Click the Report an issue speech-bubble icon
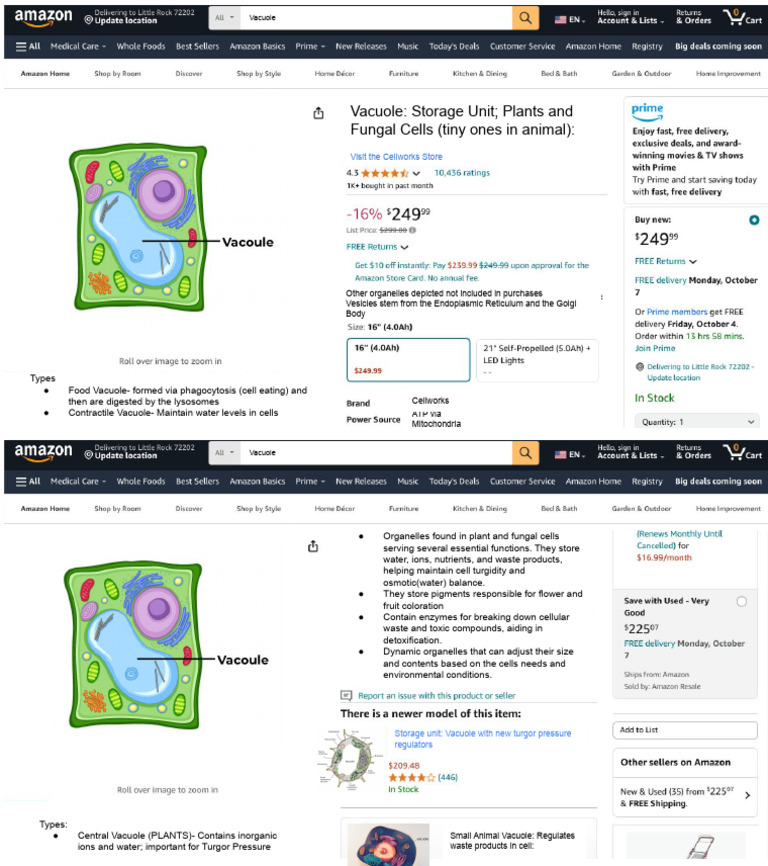This screenshot has height=866, width=768. click(346, 695)
